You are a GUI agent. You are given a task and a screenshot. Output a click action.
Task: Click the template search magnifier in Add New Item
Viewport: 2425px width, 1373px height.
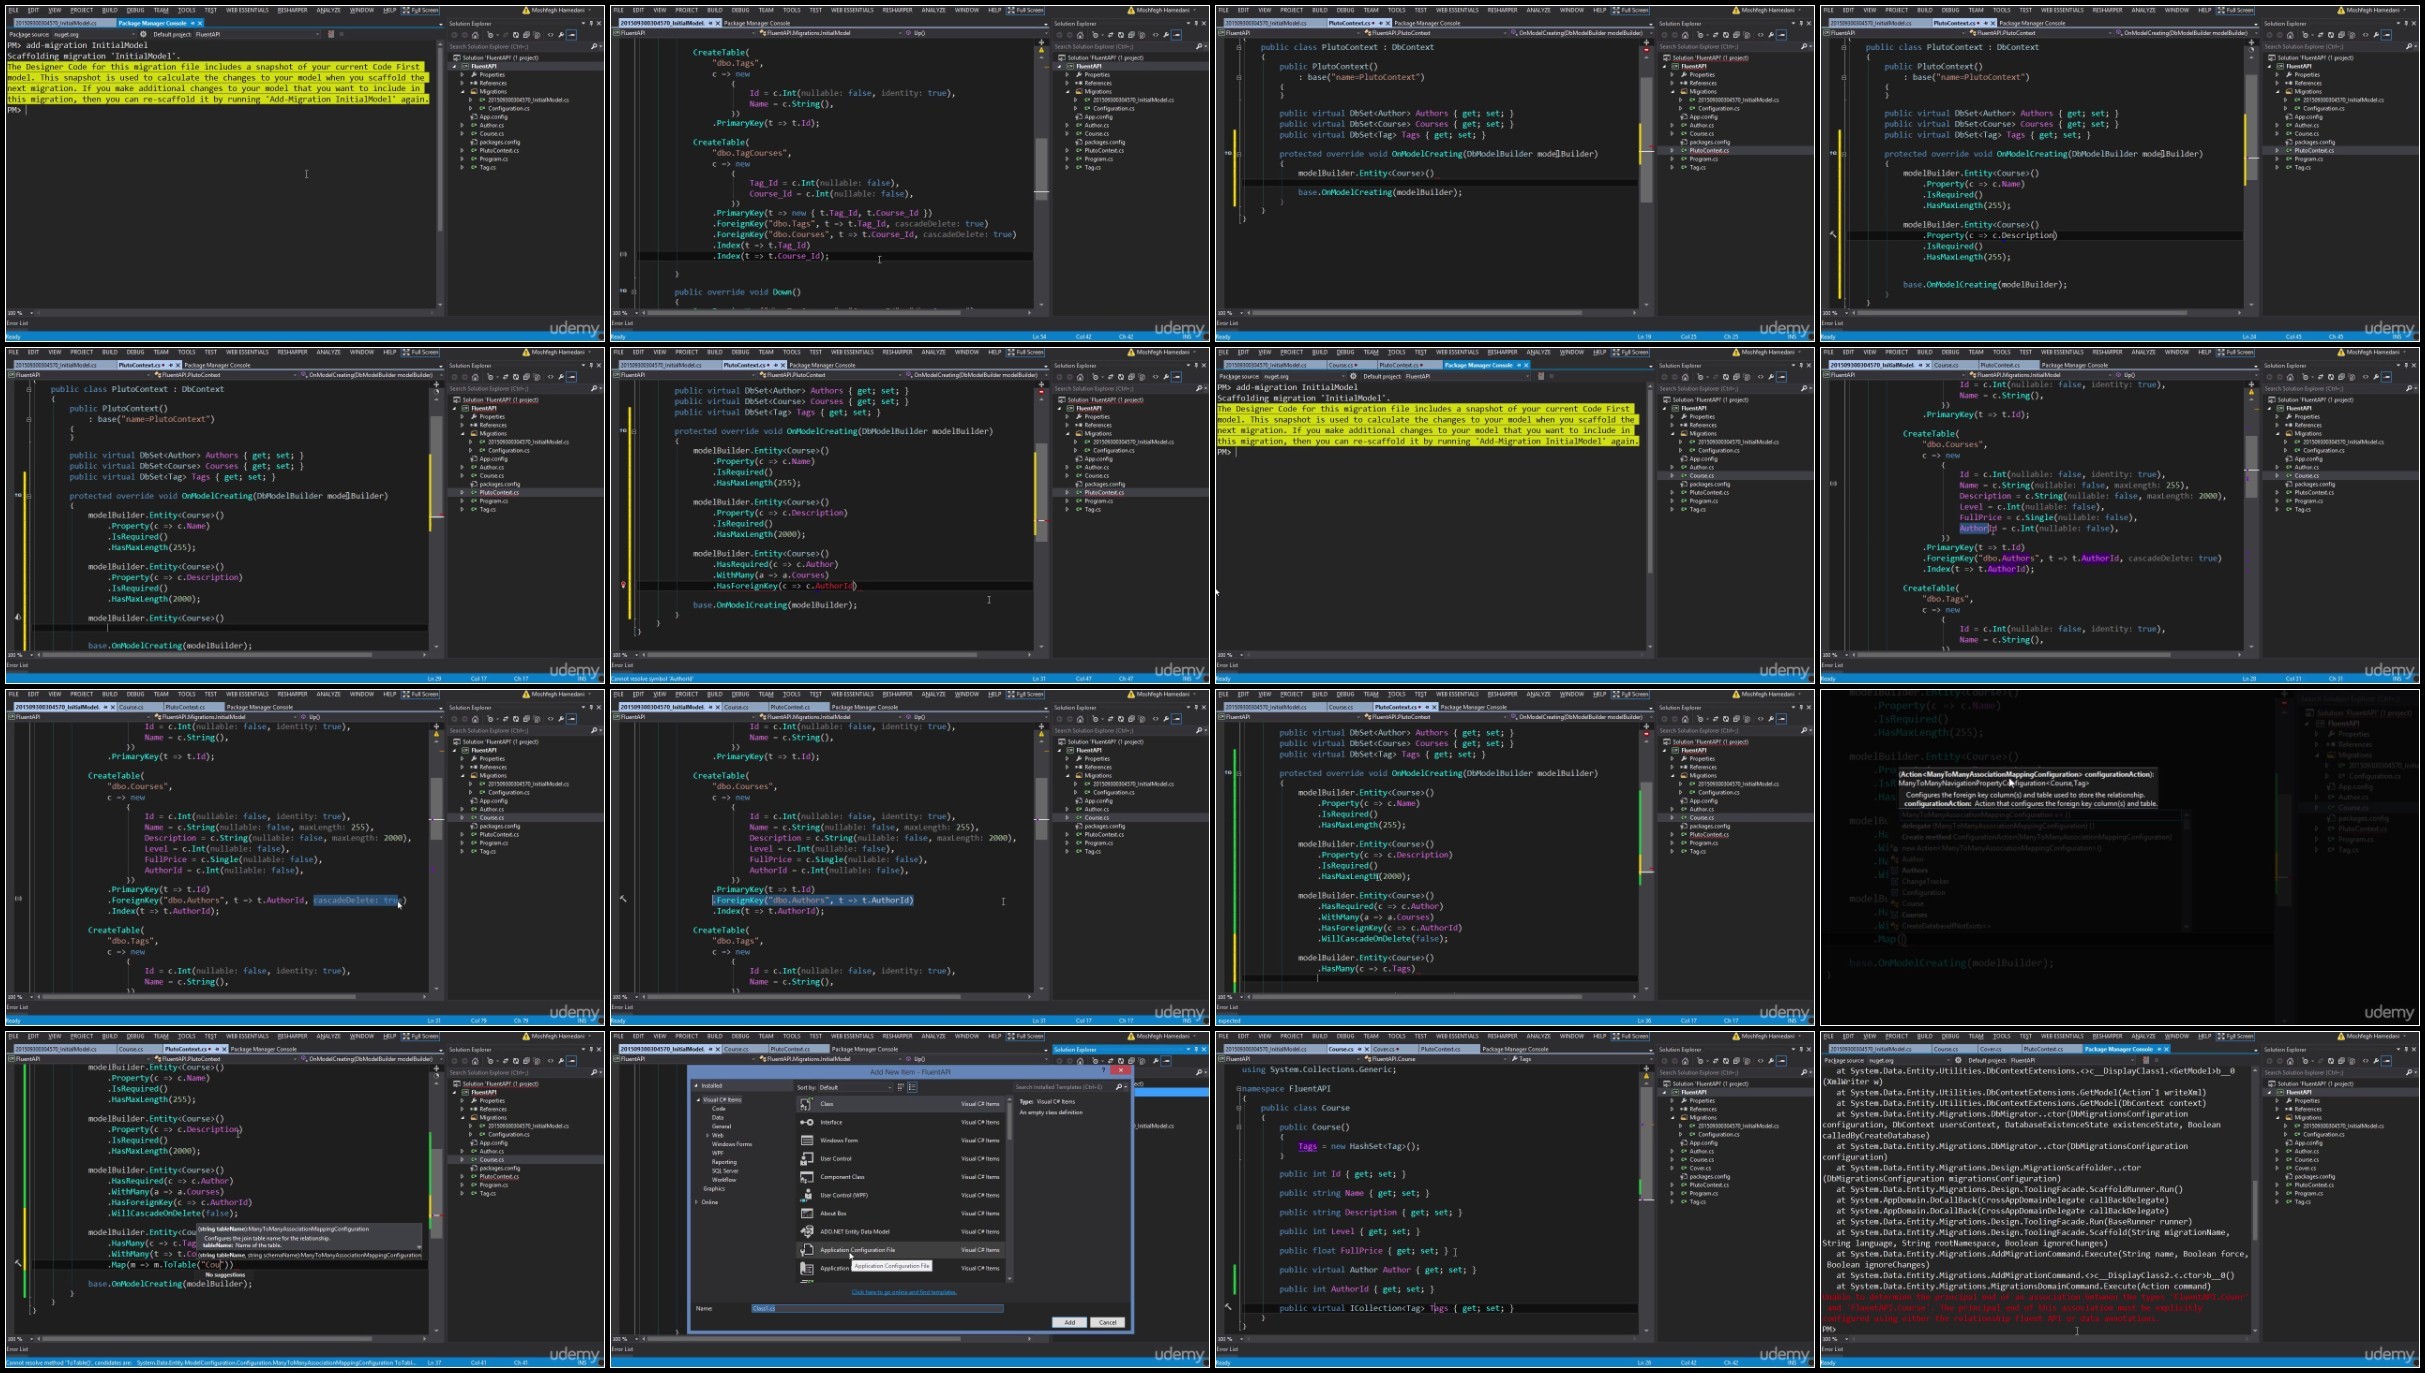pyautogui.click(x=1118, y=1087)
